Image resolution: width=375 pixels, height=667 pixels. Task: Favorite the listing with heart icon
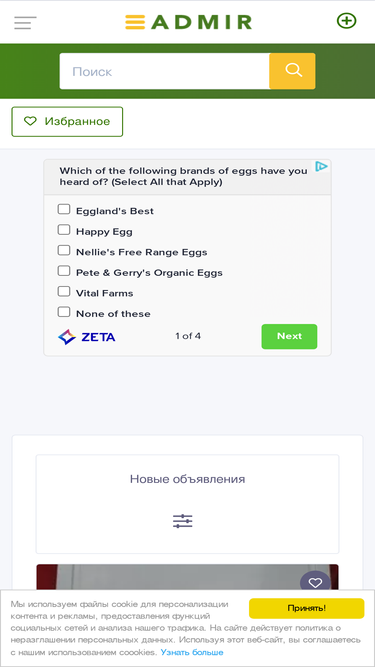click(x=315, y=582)
